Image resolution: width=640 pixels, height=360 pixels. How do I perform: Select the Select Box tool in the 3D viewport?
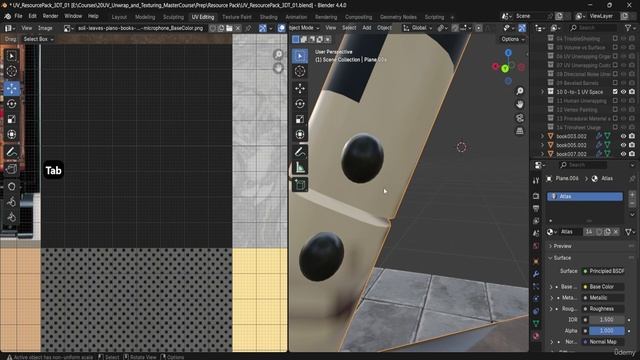(300, 56)
